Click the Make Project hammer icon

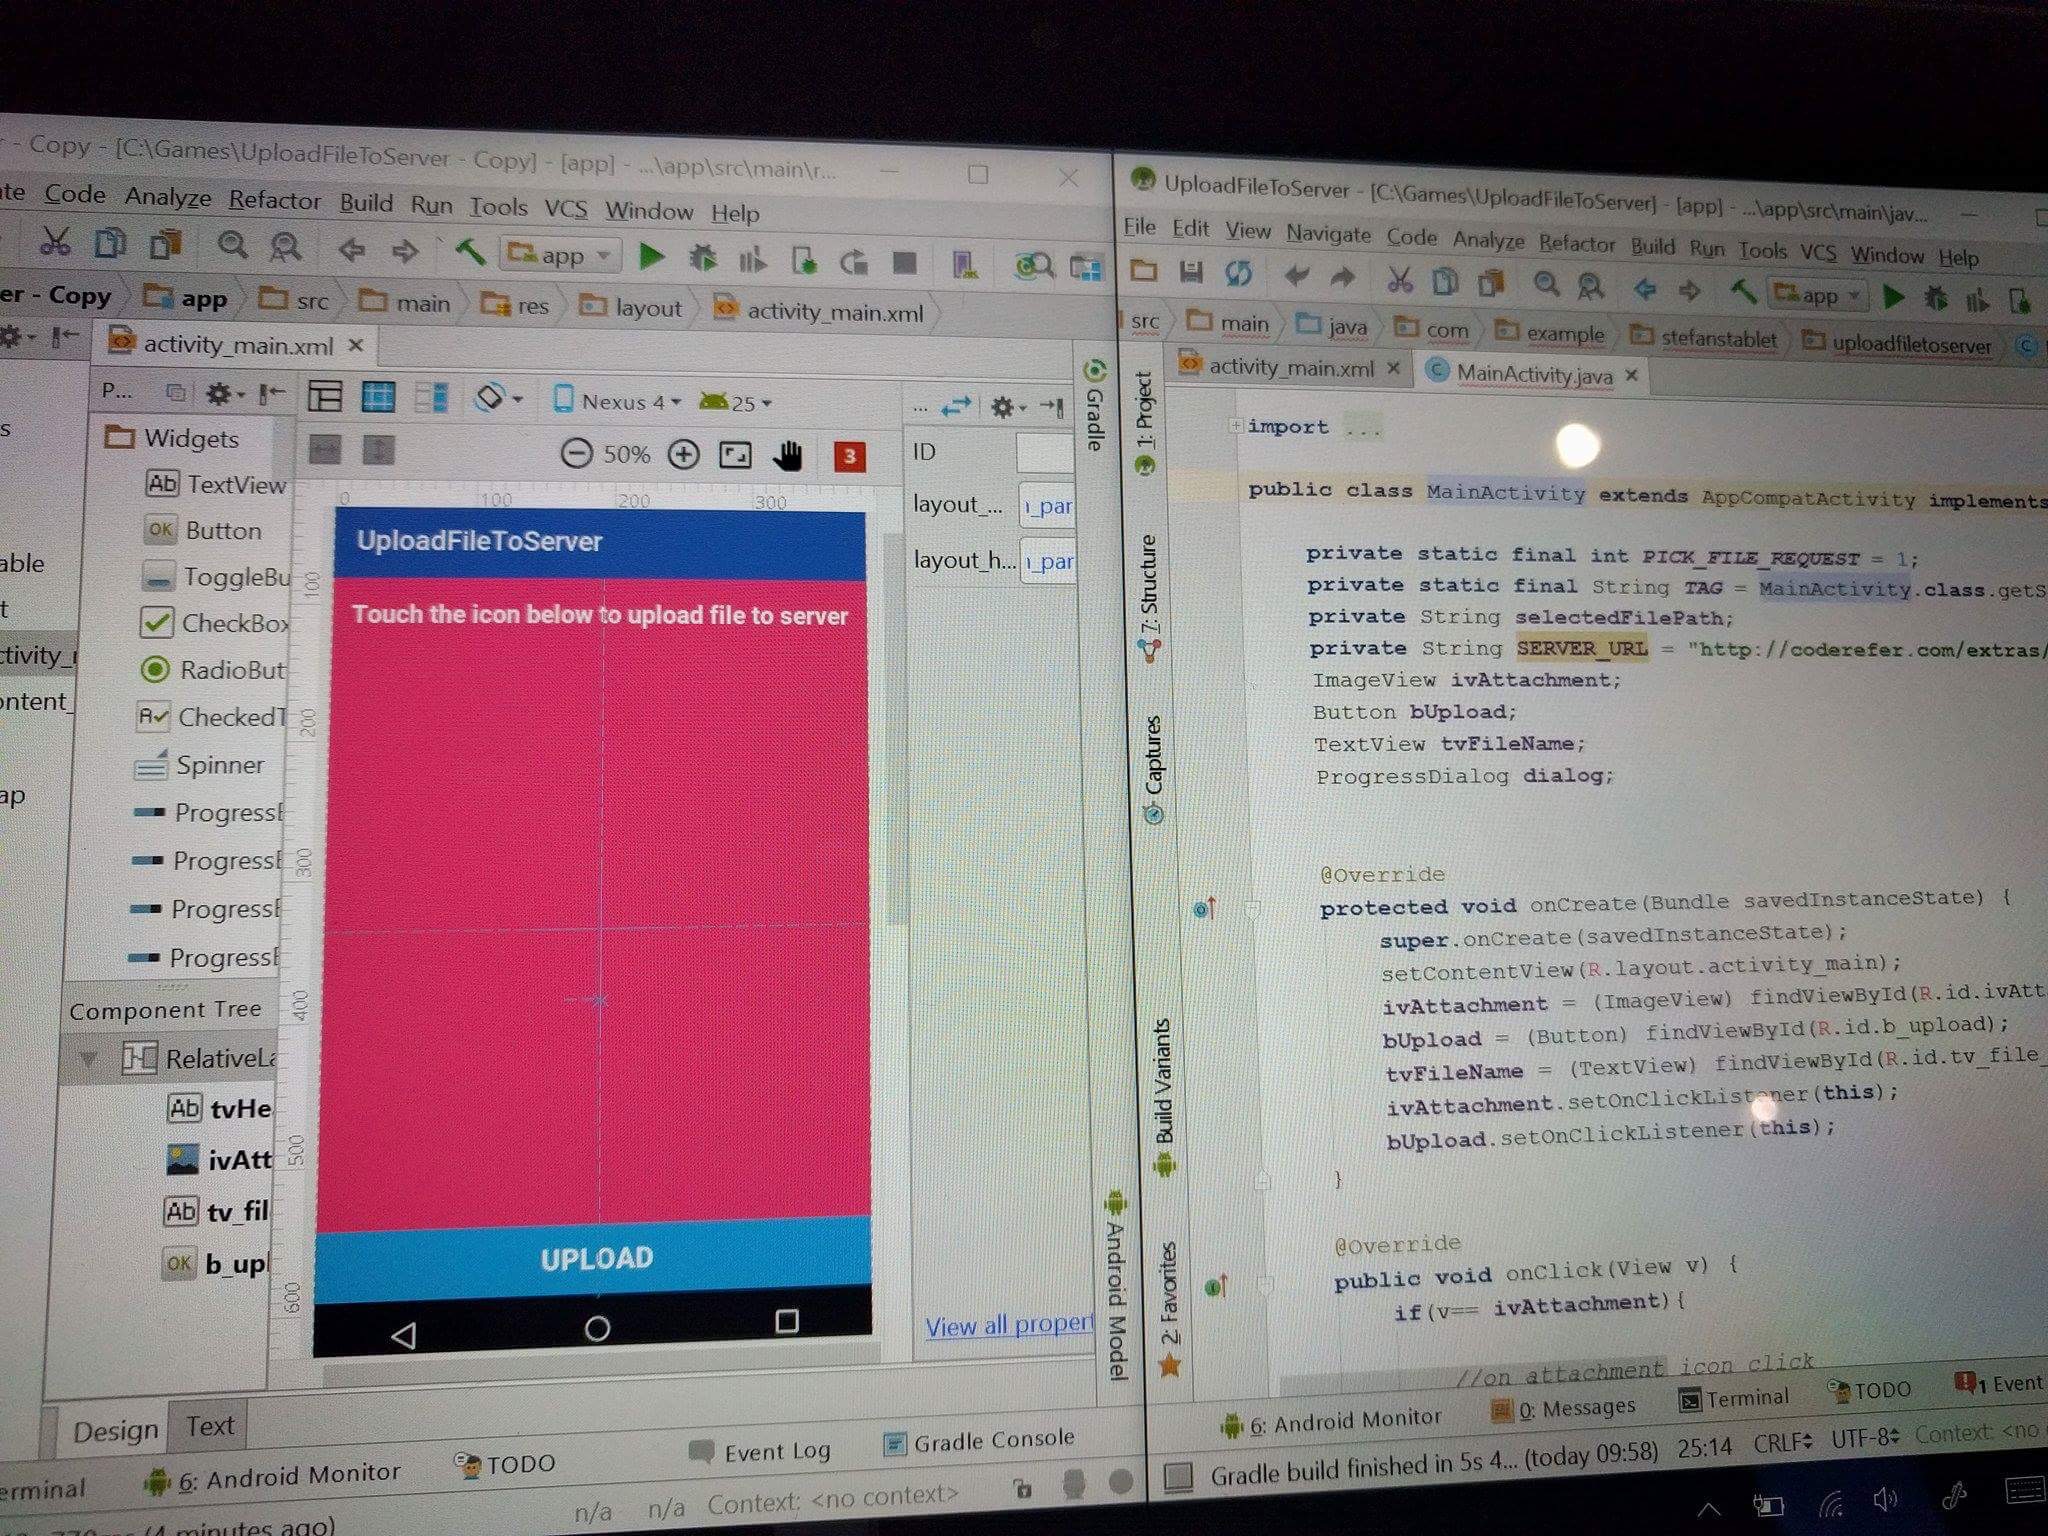tap(469, 252)
